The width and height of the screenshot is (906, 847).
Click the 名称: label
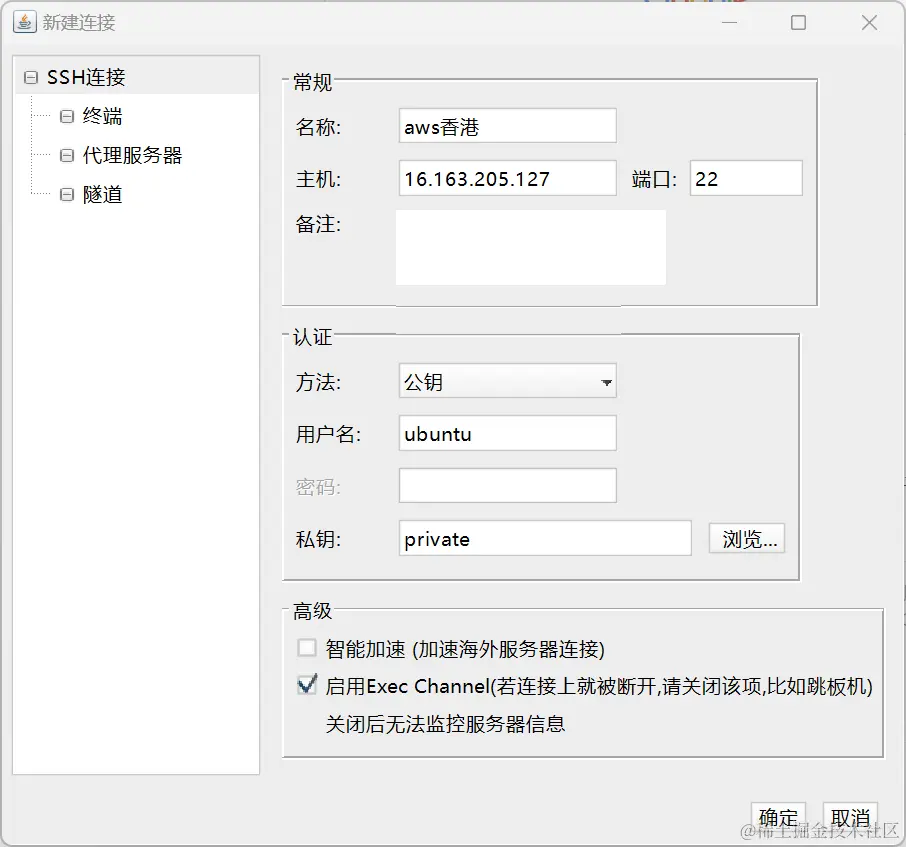(318, 127)
